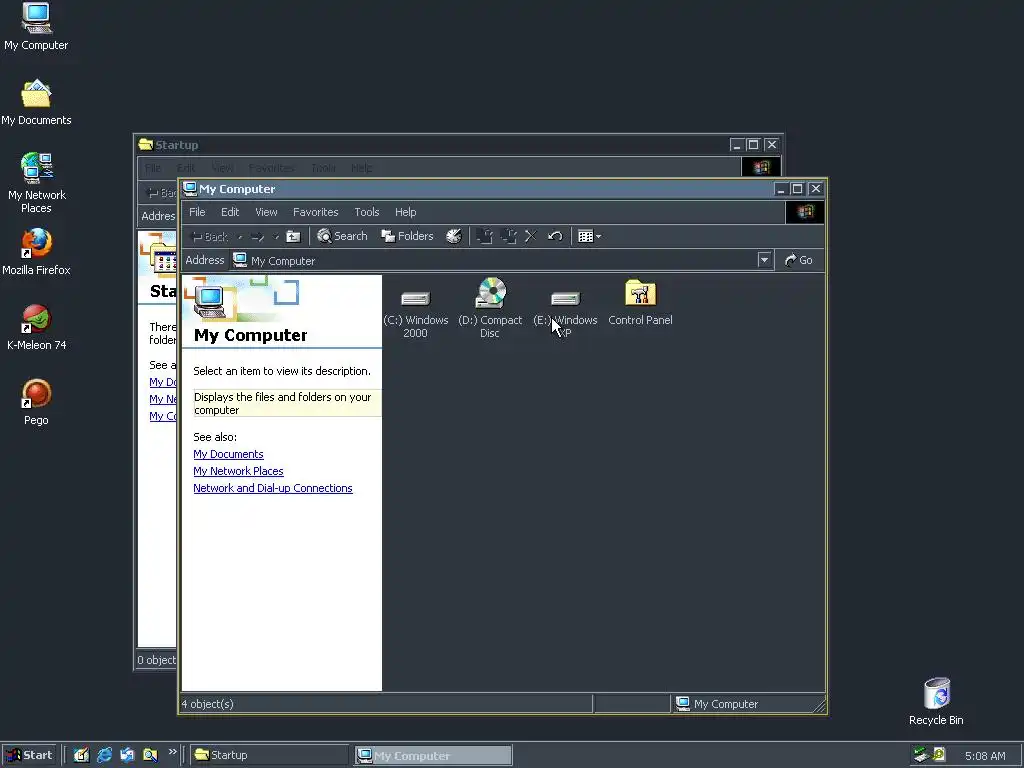Click the Copy To toolbar icon
The image size is (1024, 768).
[509, 236]
